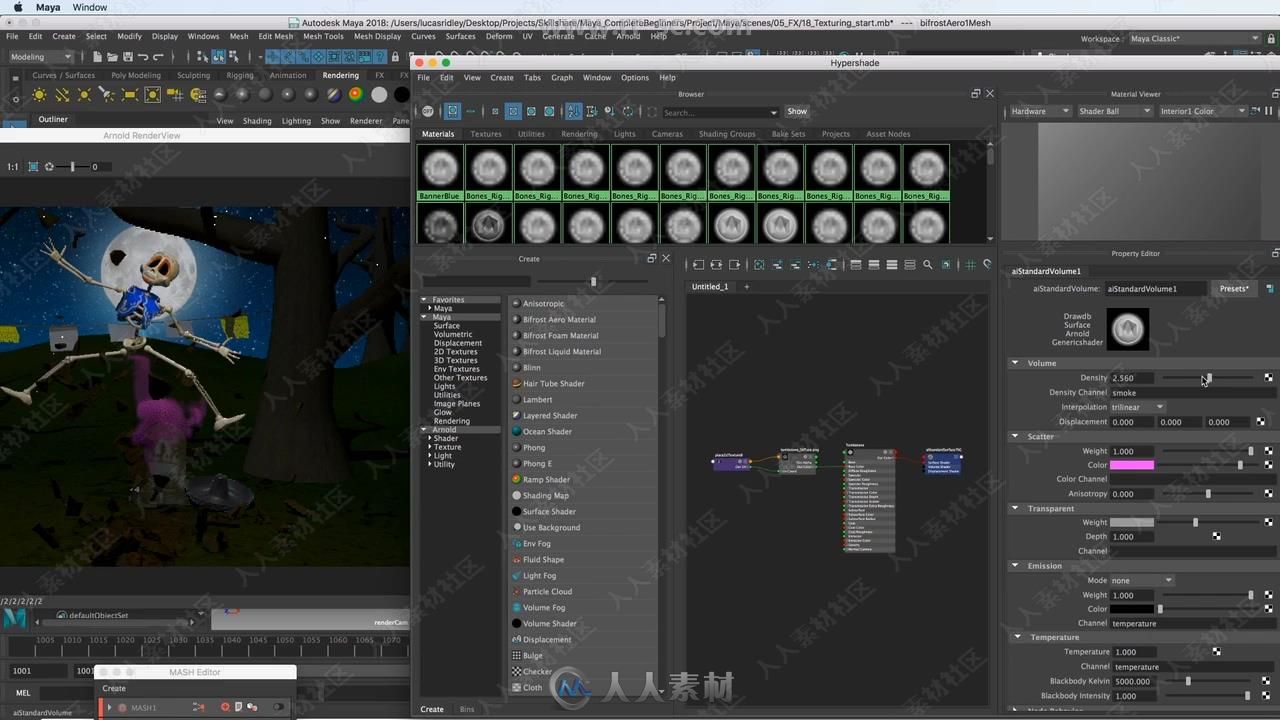1280x720 pixels.
Task: Click the ramp shader sphere shelf icon
Action: [x=356, y=95]
